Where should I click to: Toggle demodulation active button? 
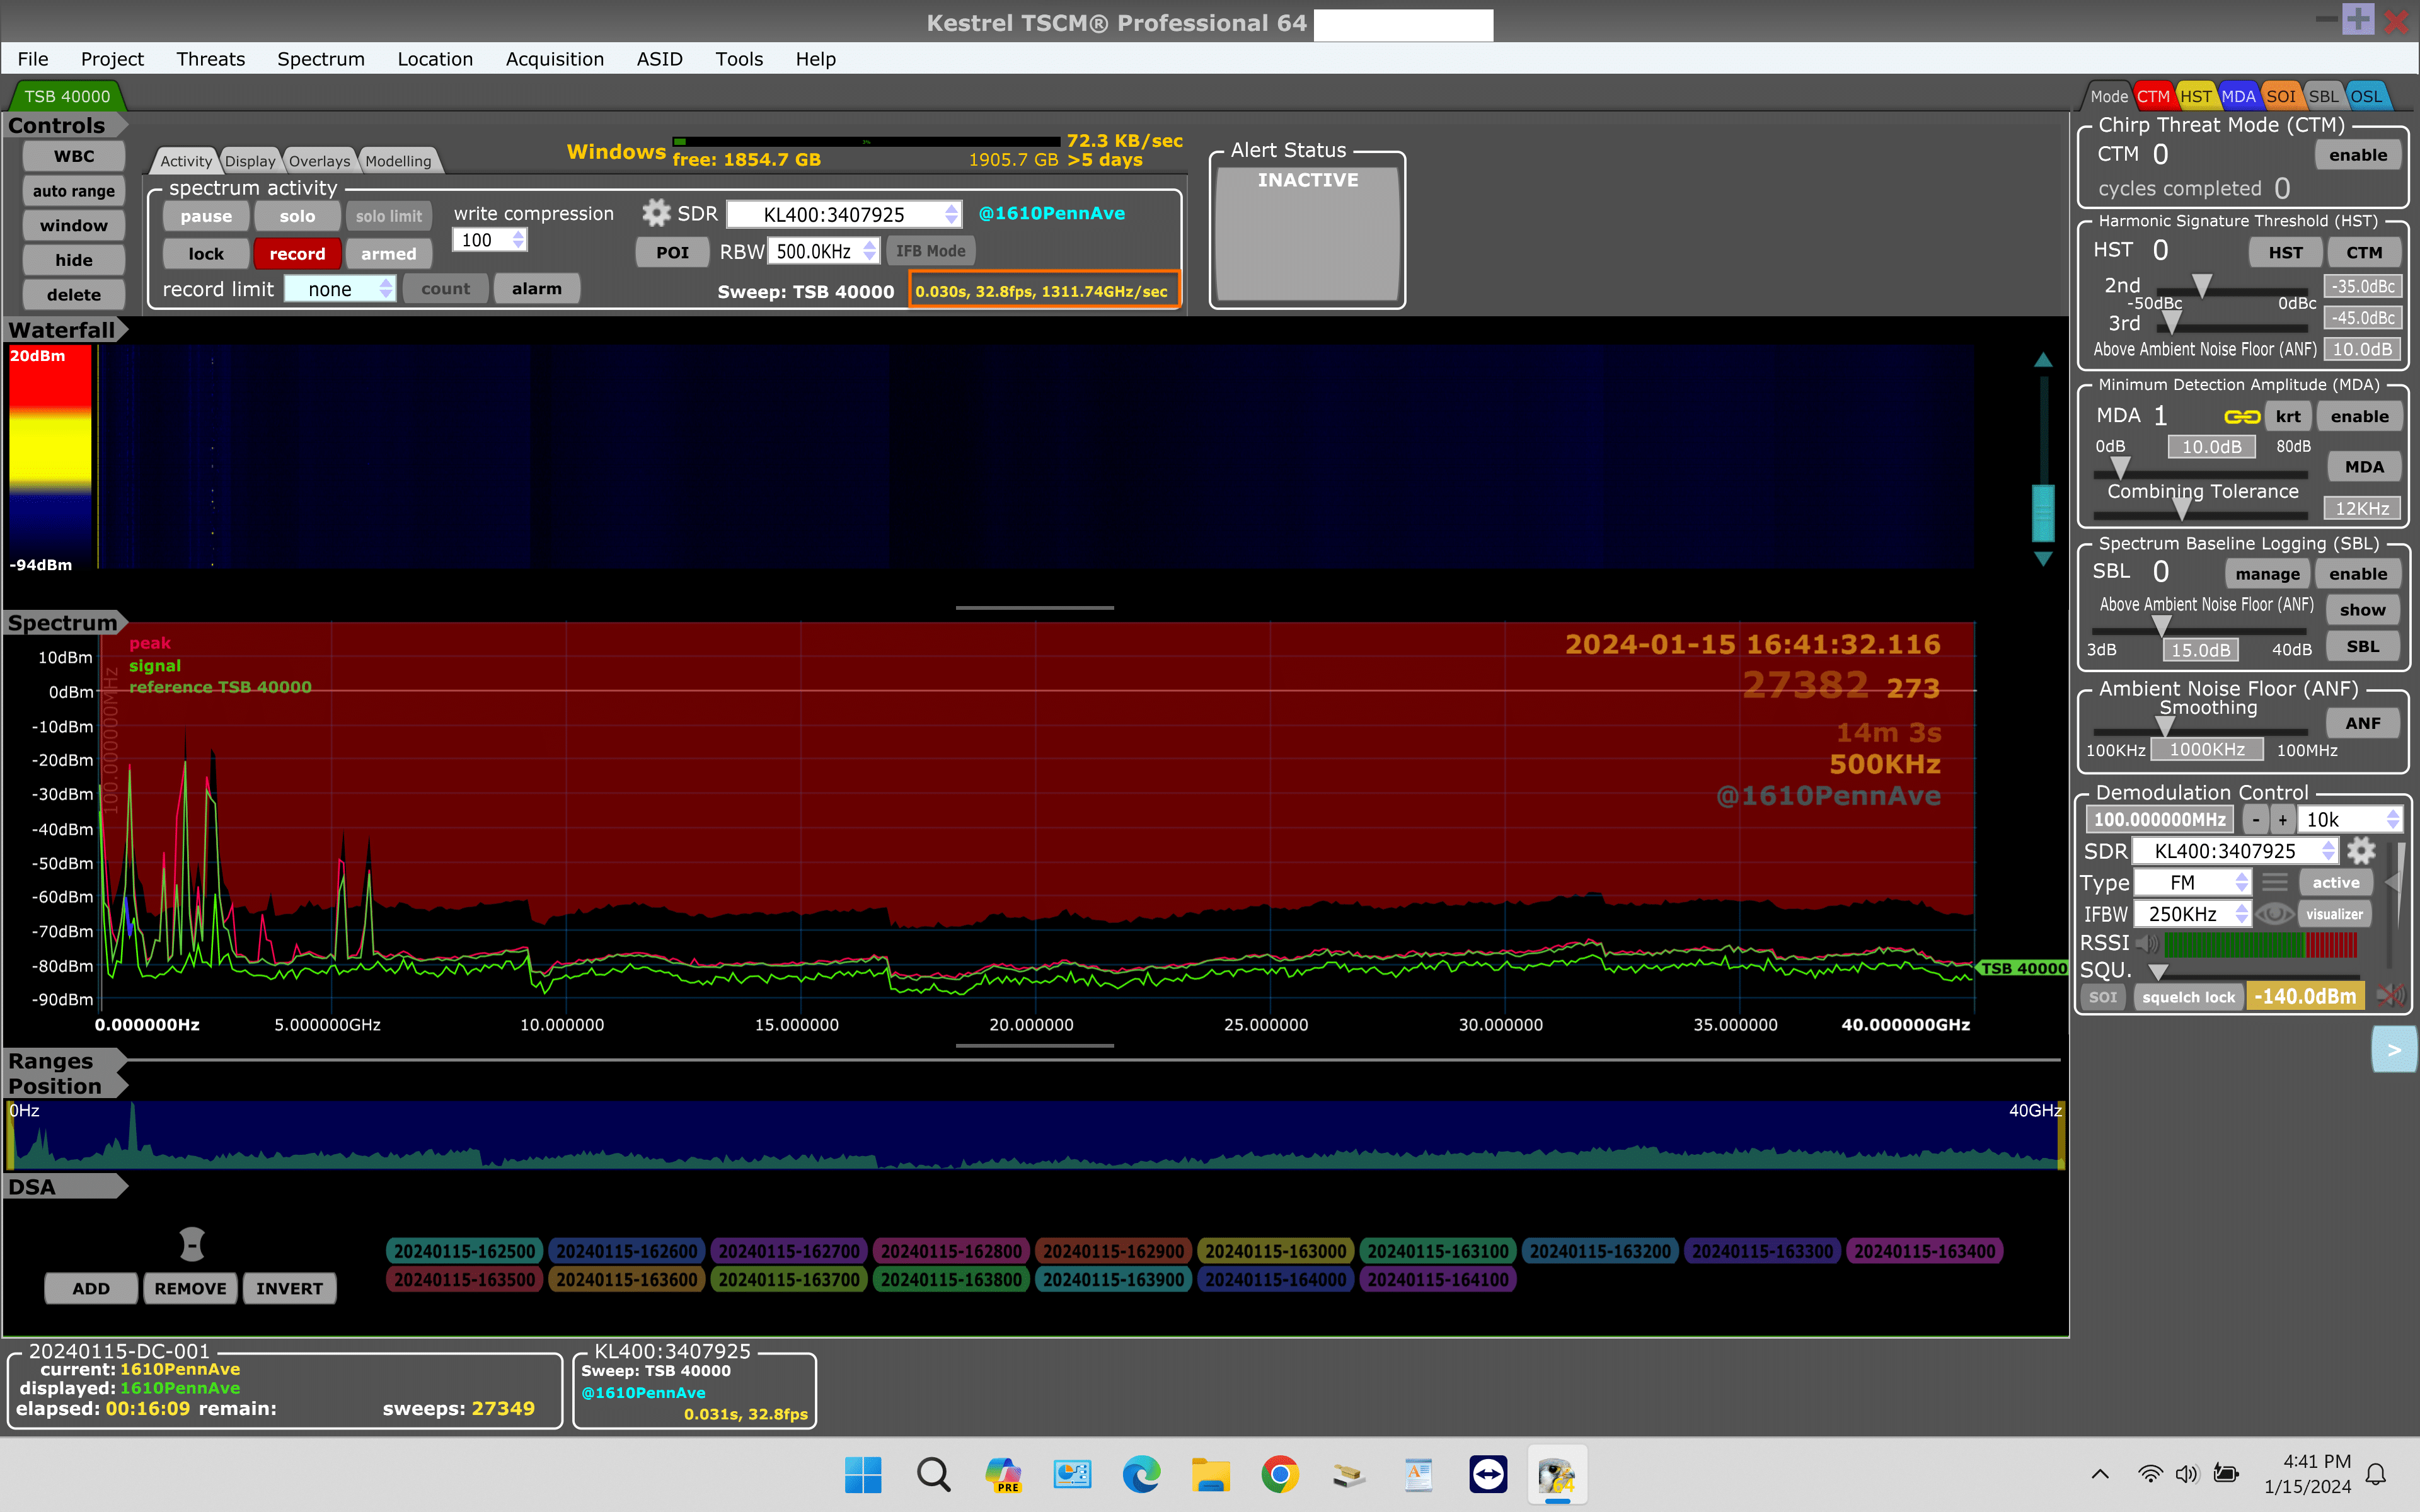point(2335,882)
